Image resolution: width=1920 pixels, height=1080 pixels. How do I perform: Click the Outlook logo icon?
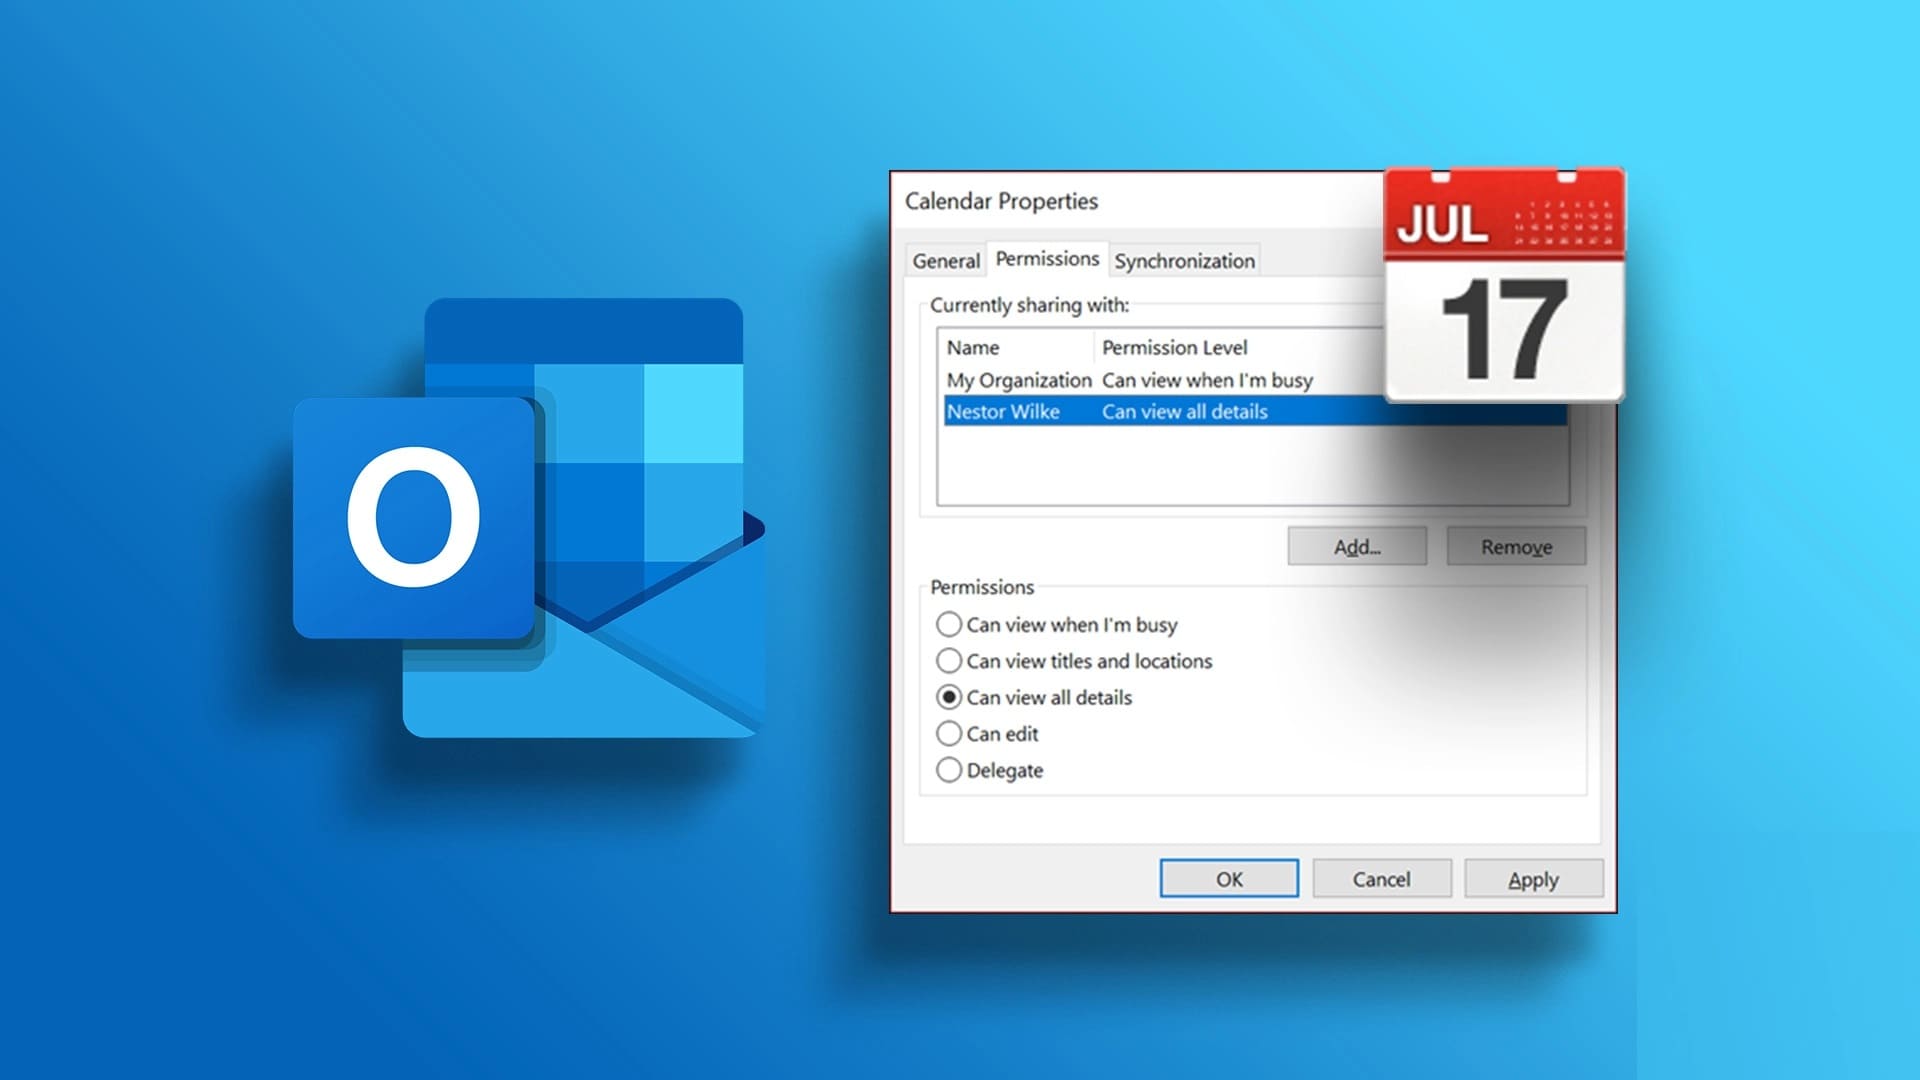click(528, 518)
